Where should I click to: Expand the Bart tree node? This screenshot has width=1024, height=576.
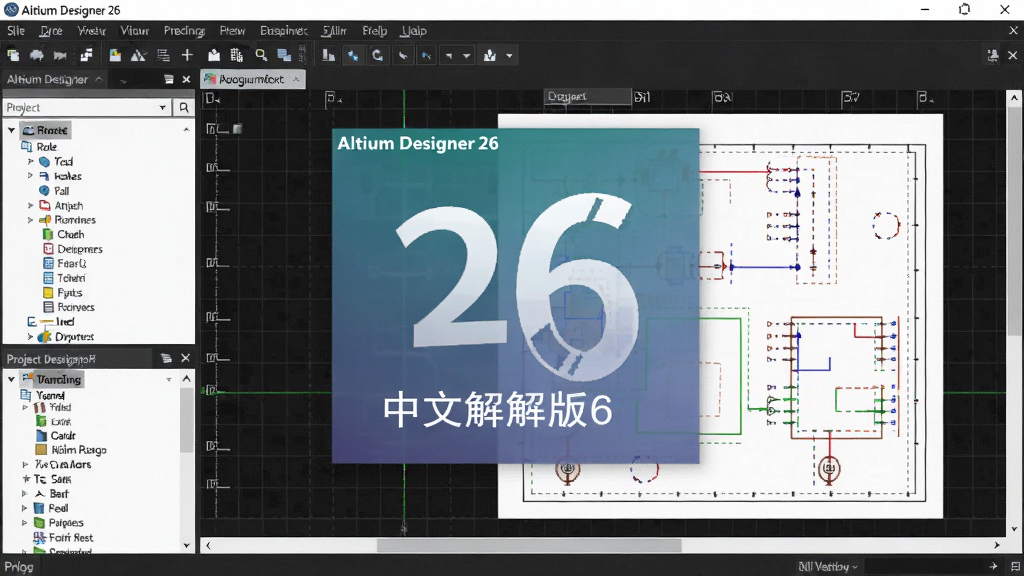(24, 494)
